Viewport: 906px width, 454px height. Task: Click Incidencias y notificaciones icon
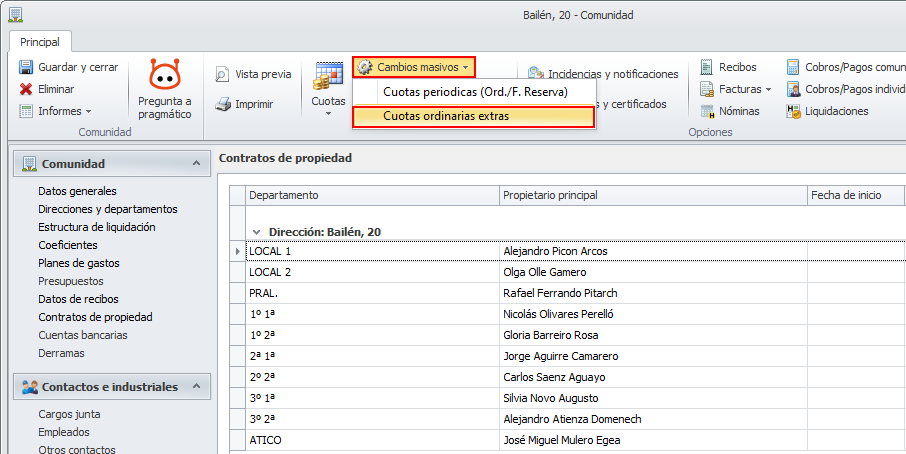pos(537,74)
